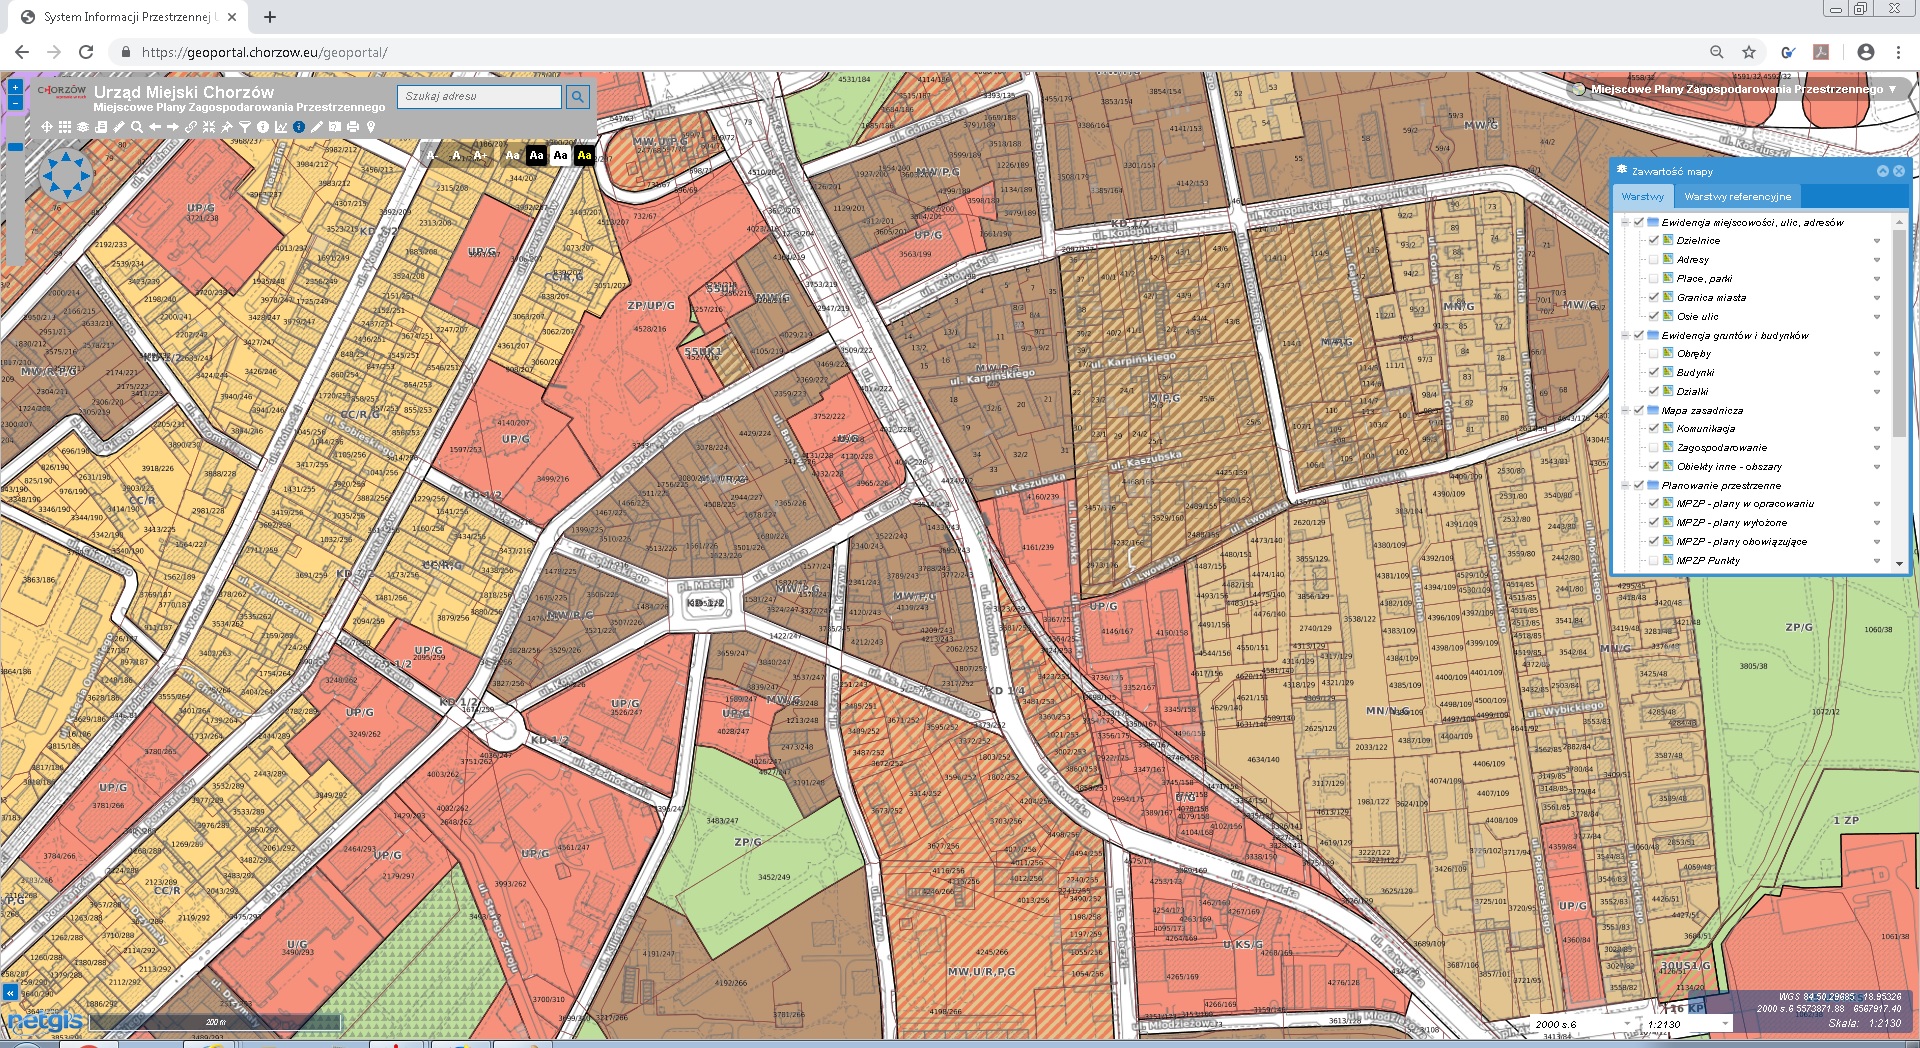Image resolution: width=1920 pixels, height=1048 pixels.
Task: Click the previous extent left arrow
Action: click(155, 127)
